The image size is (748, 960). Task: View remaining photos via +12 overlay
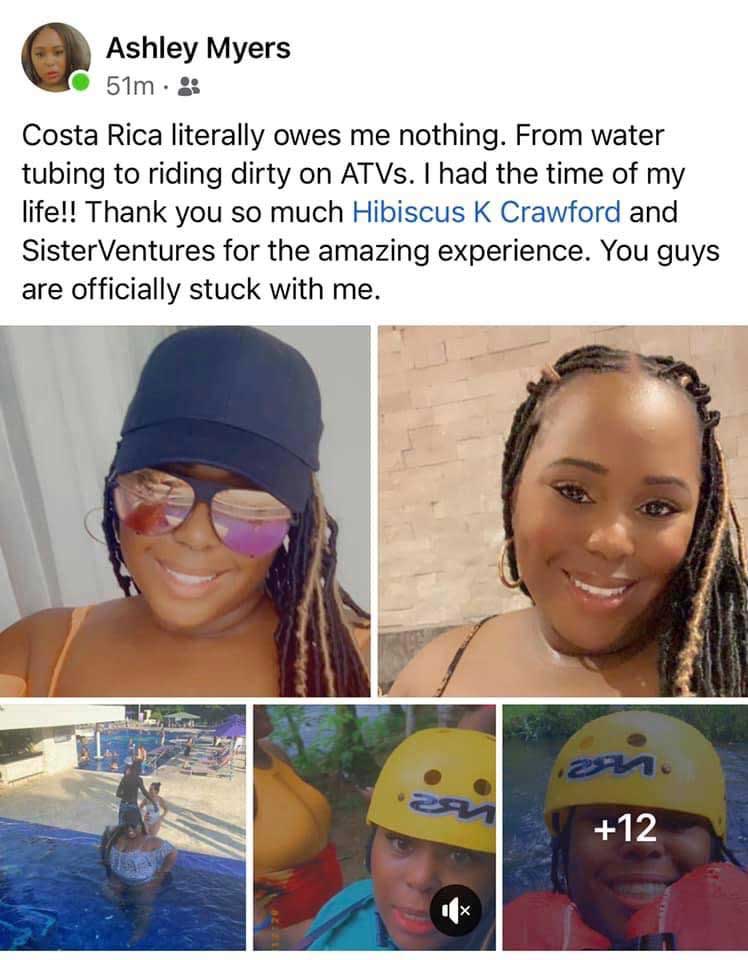(625, 827)
